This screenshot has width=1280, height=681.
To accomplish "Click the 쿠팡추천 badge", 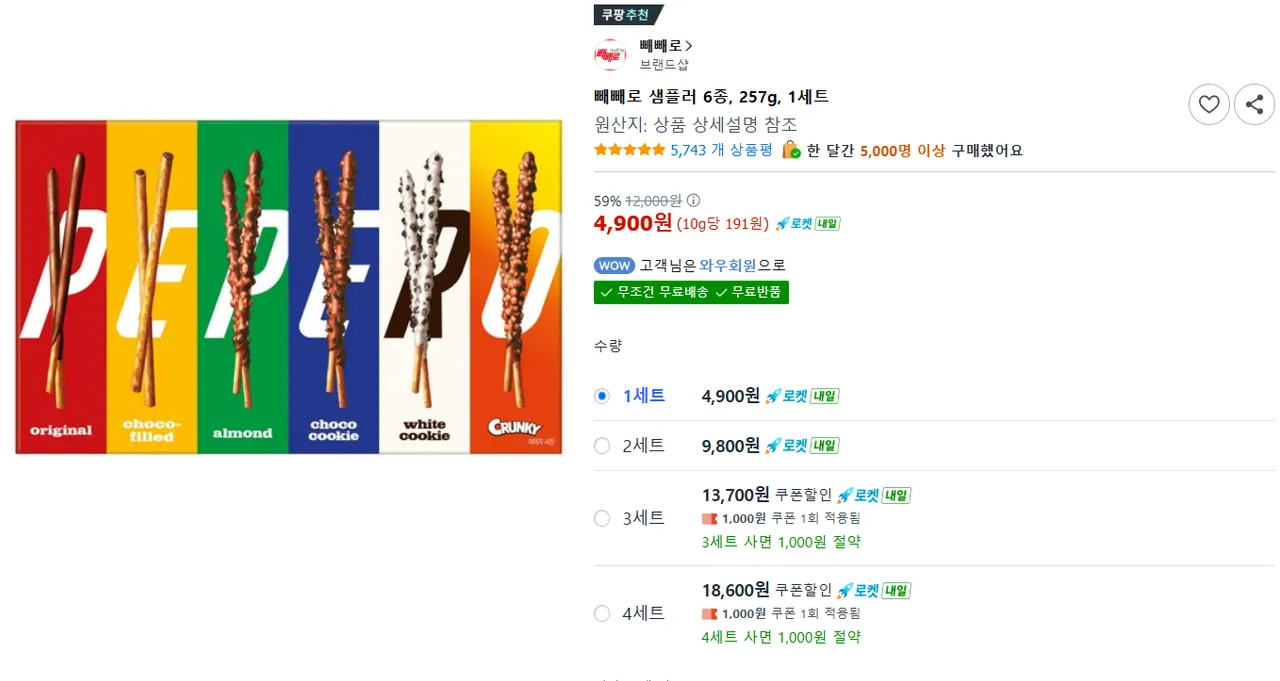I will click(627, 15).
